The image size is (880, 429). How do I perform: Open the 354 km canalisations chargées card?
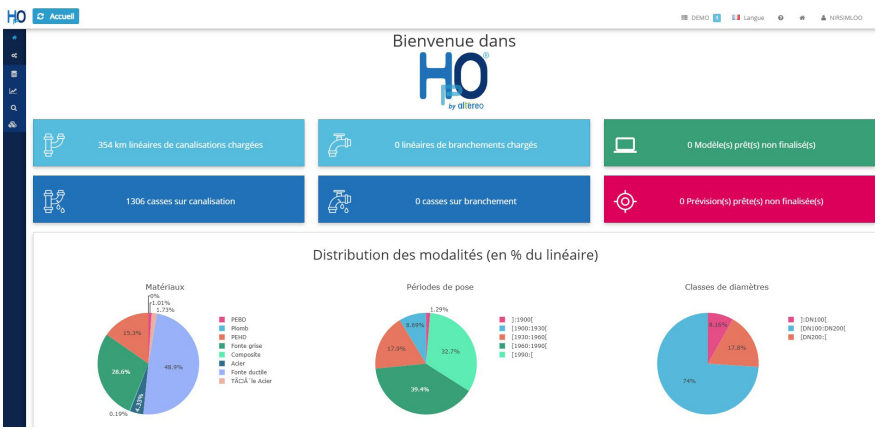pyautogui.click(x=169, y=143)
